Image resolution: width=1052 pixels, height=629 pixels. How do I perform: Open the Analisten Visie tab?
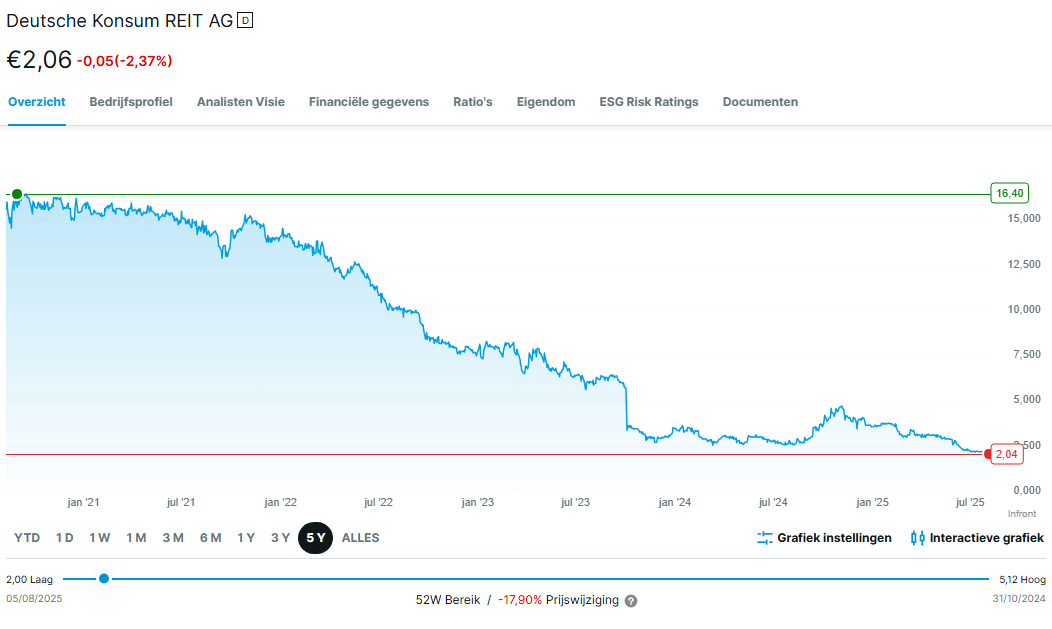241,102
